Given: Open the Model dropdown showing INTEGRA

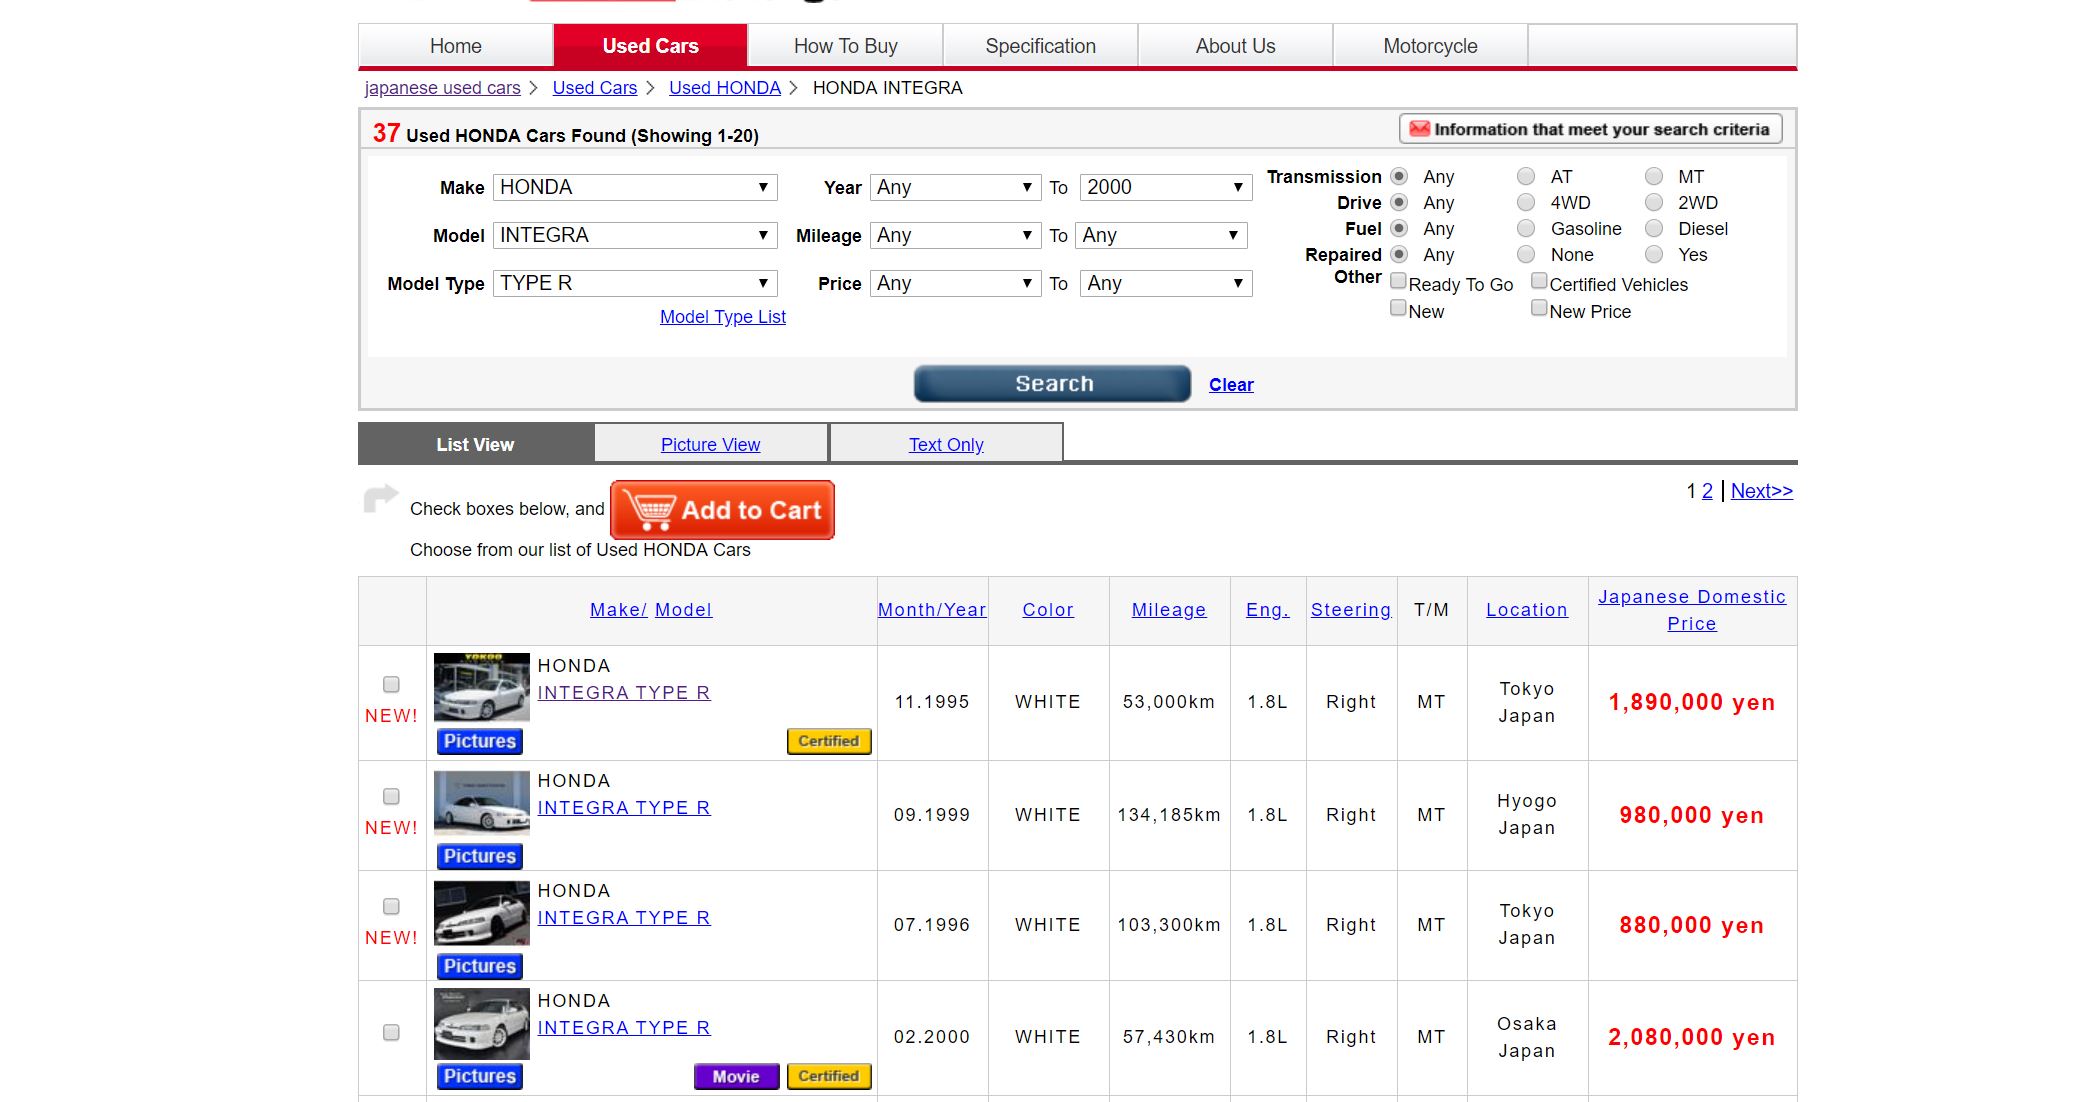Looking at the screenshot, I should point(635,235).
